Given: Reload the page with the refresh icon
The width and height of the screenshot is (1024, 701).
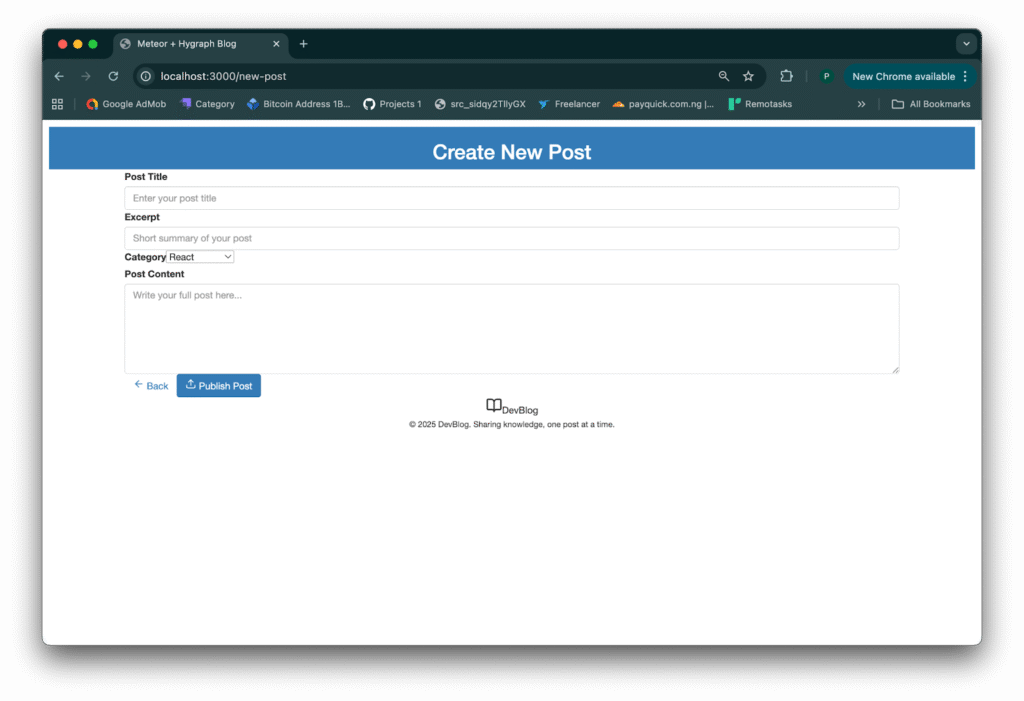Looking at the screenshot, I should [113, 76].
